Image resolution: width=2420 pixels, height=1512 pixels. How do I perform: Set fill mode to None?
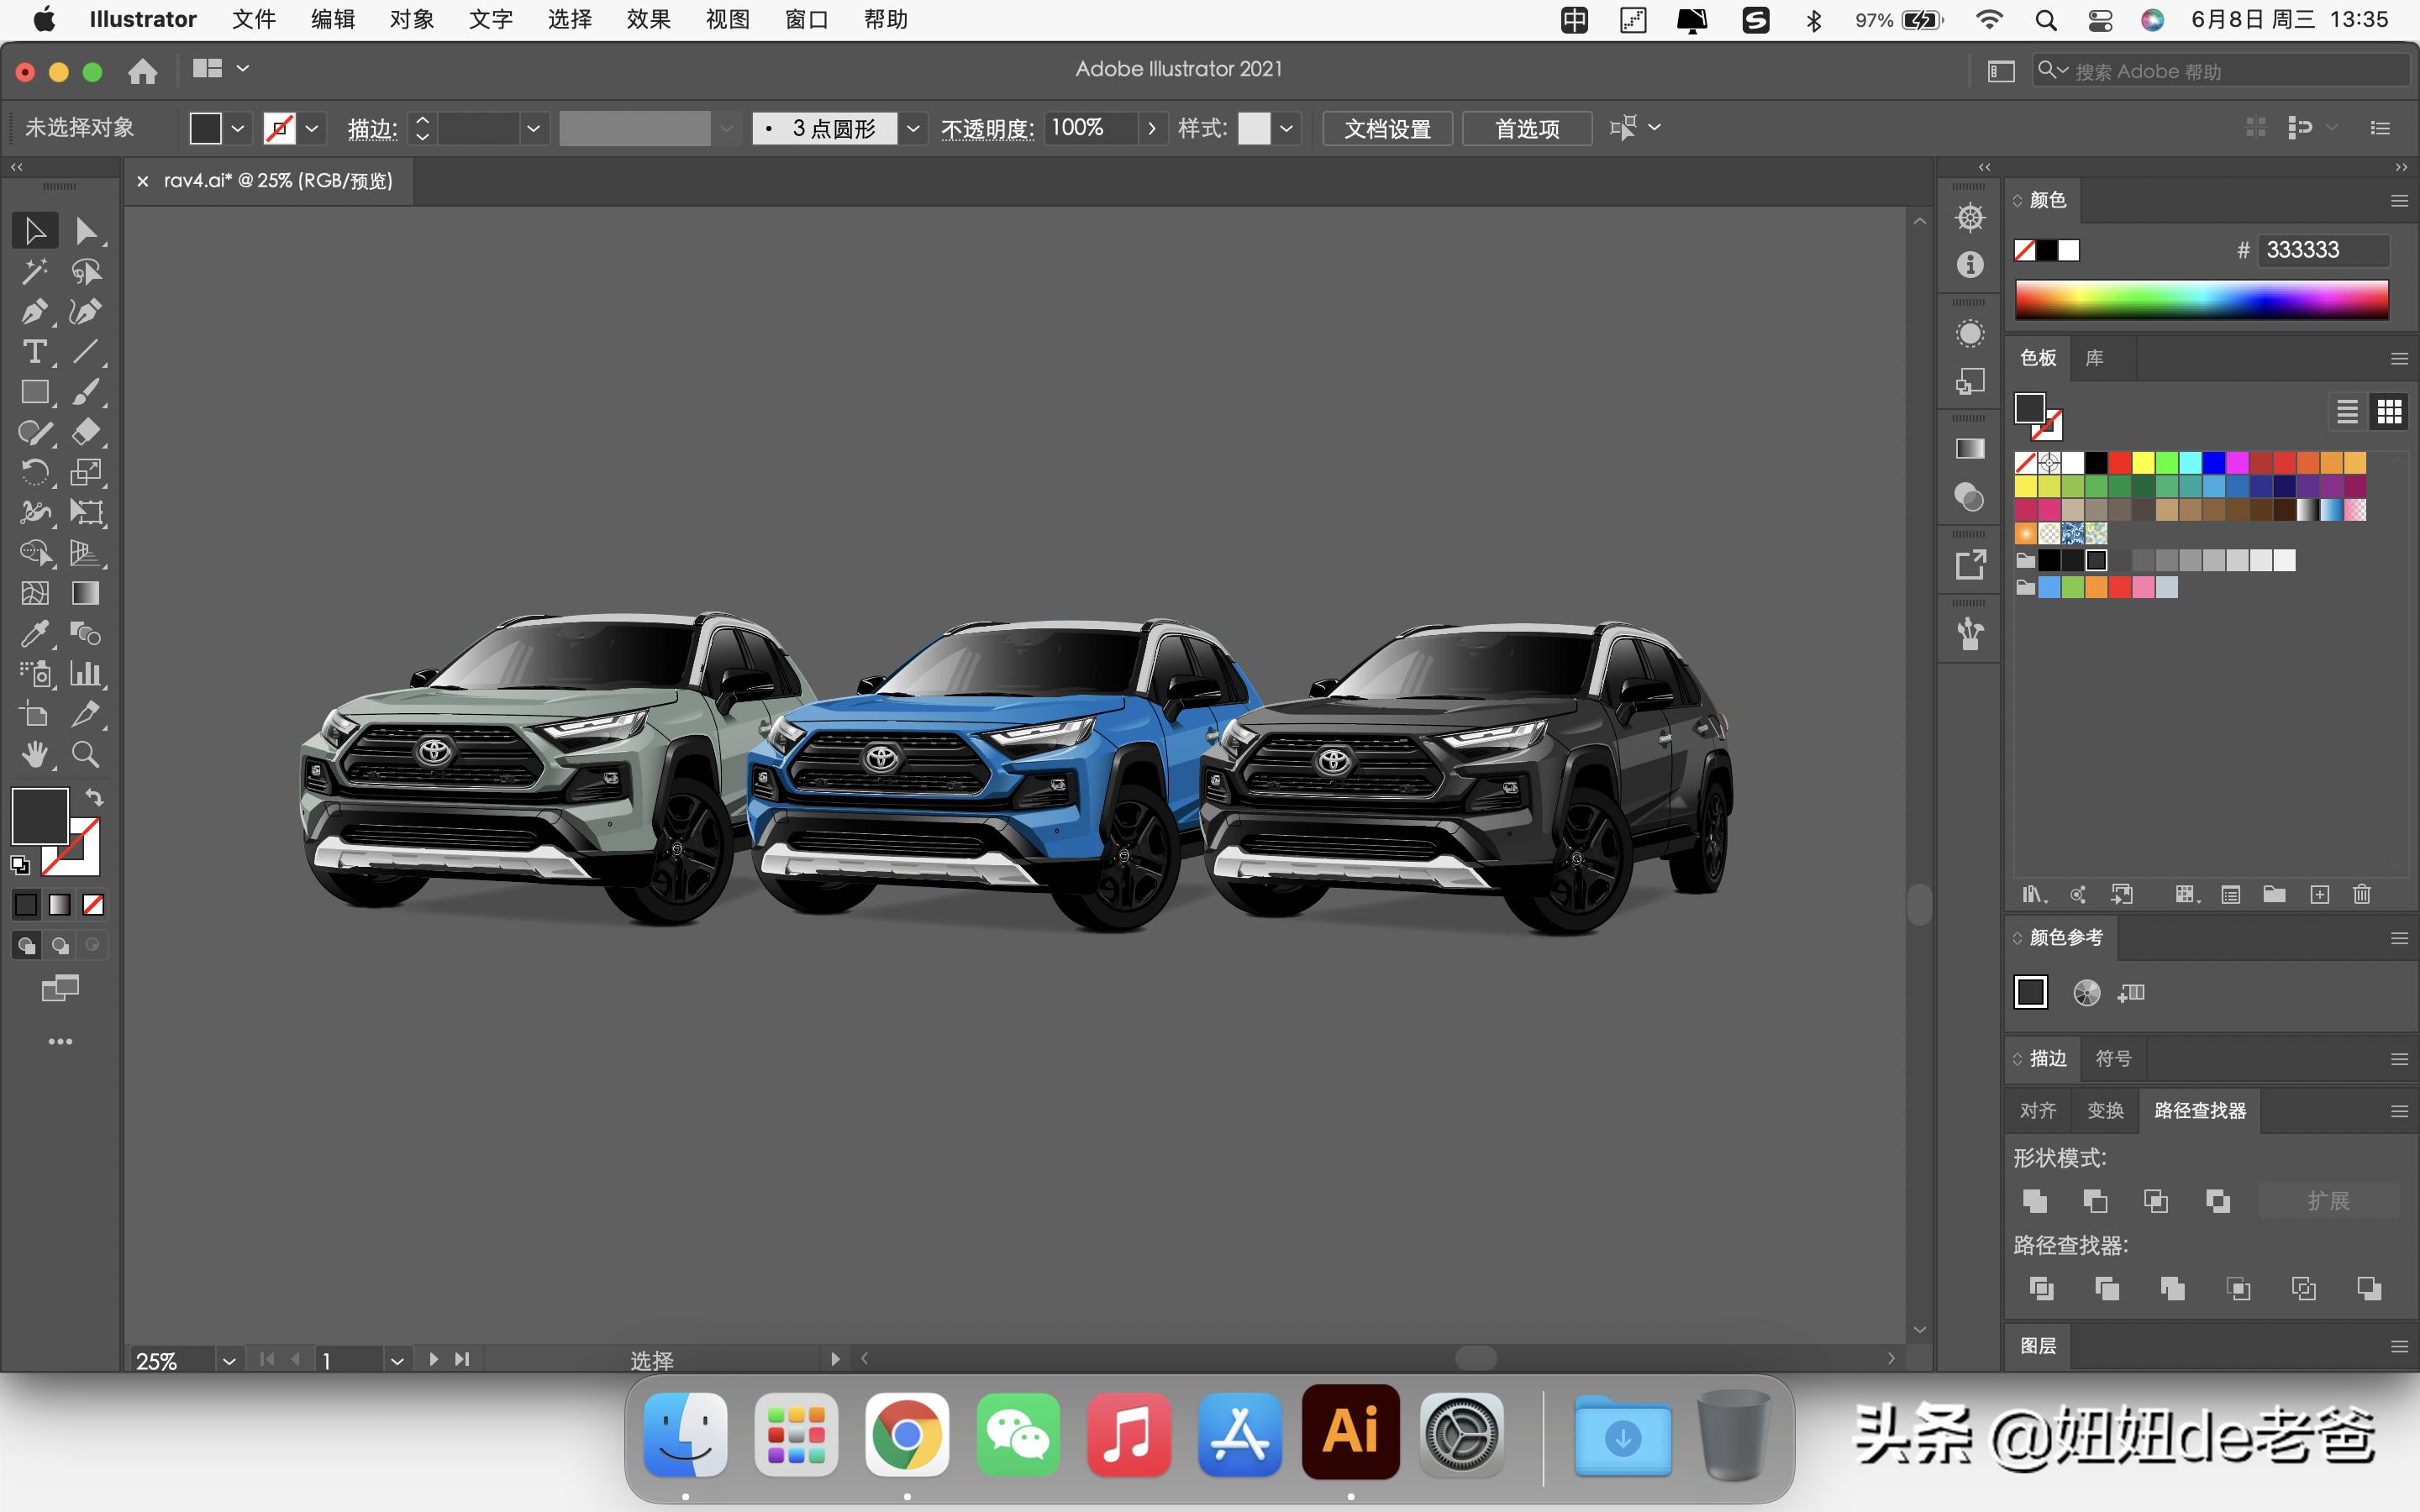tap(93, 905)
